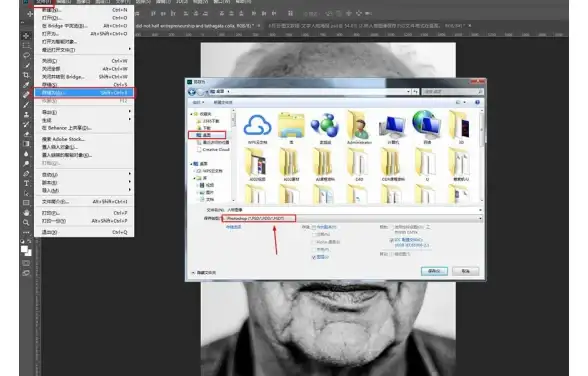Toggle the 'As a Copy' checkbox
This screenshot has width=588, height=376.
pos(314,227)
